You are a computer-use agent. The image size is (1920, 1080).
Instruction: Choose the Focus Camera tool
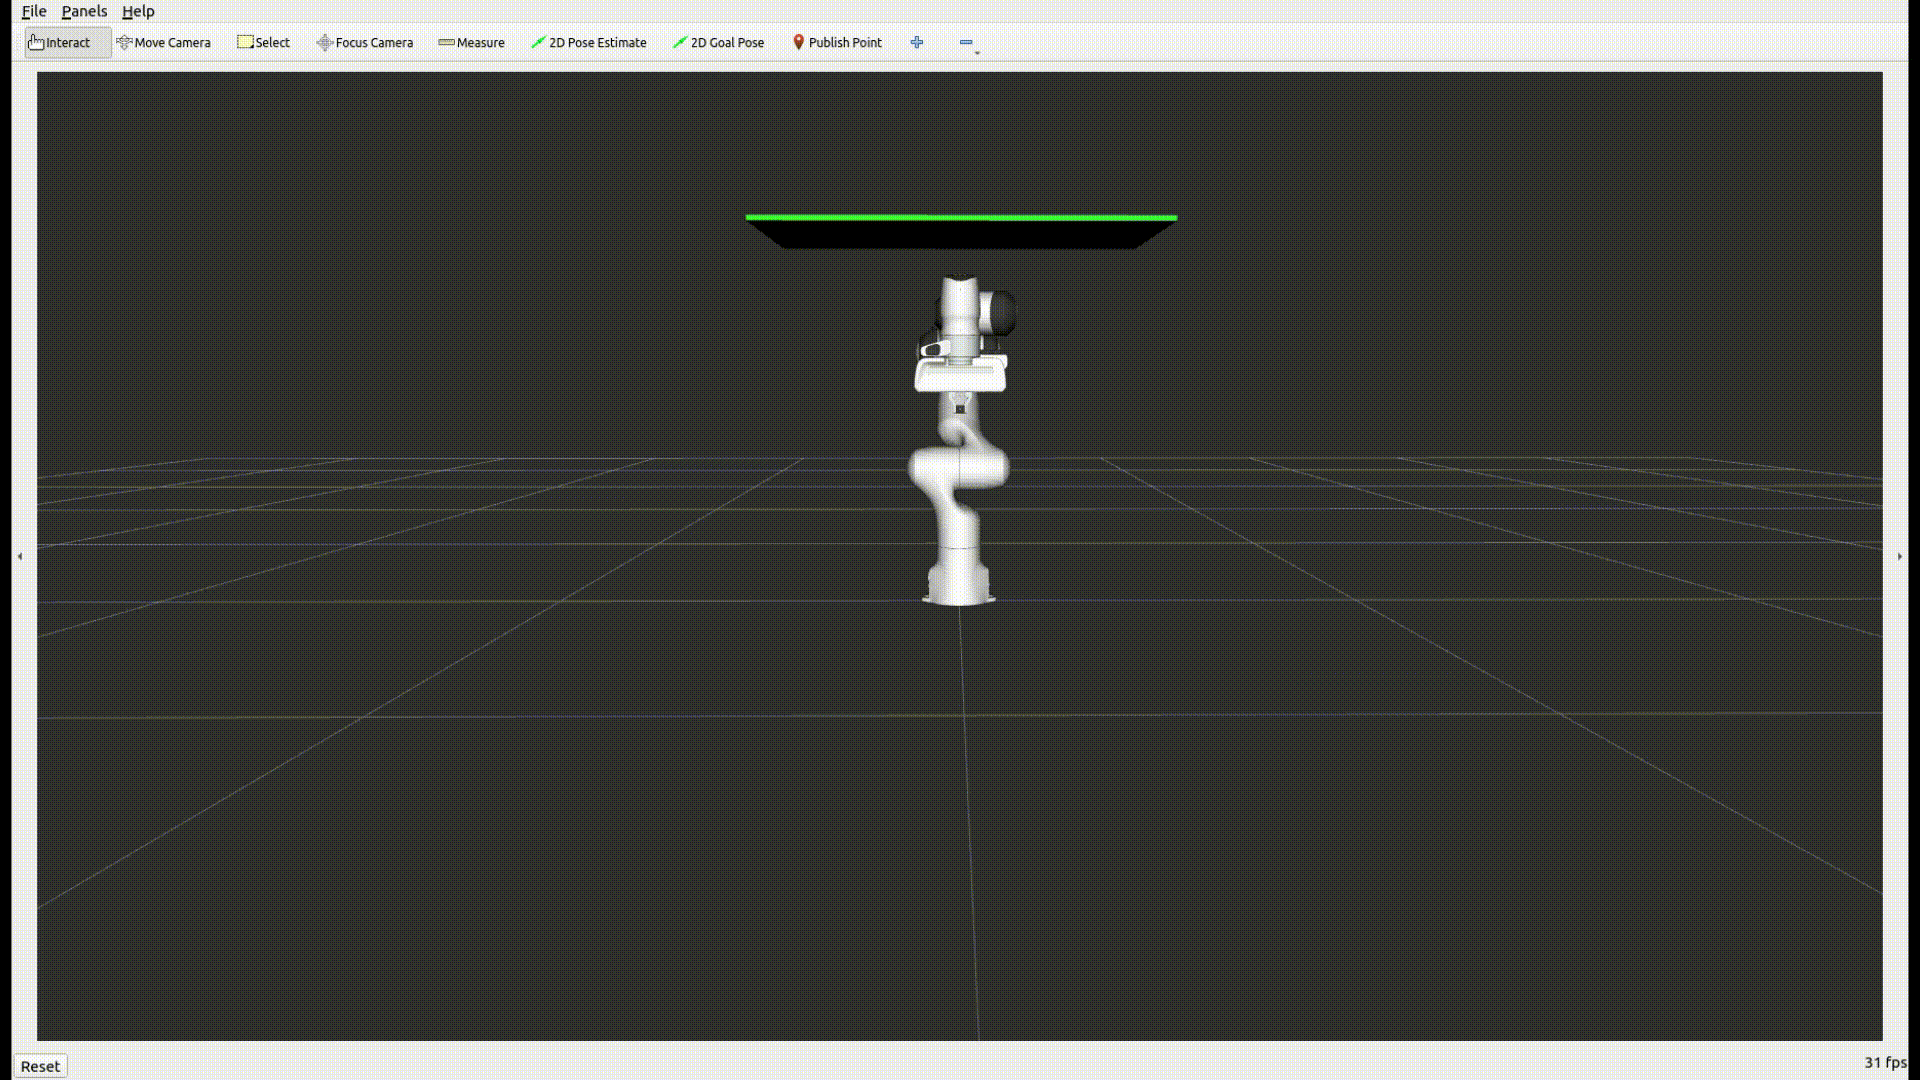click(365, 43)
